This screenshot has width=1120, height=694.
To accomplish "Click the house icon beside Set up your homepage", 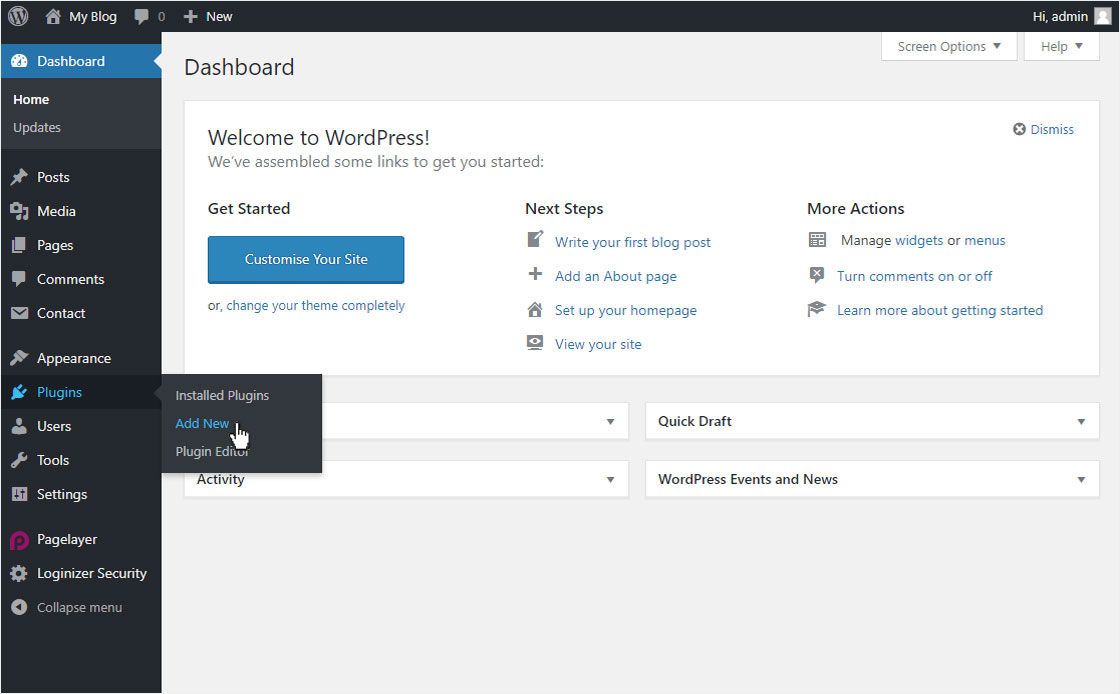I will (535, 309).
